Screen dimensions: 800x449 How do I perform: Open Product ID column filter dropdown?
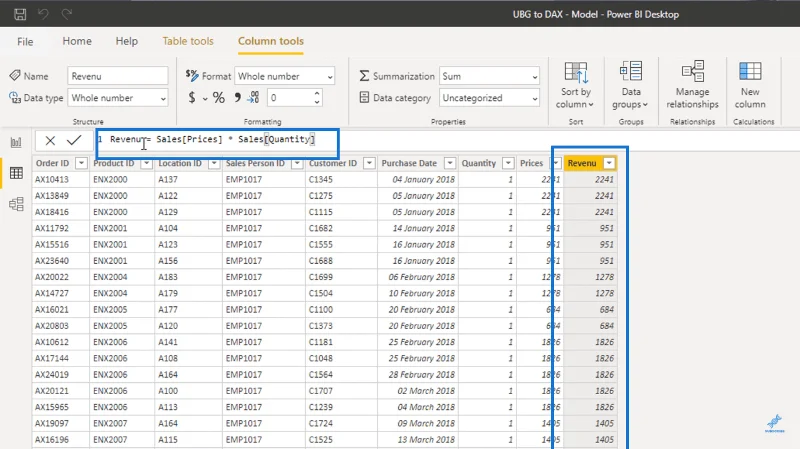coord(146,163)
